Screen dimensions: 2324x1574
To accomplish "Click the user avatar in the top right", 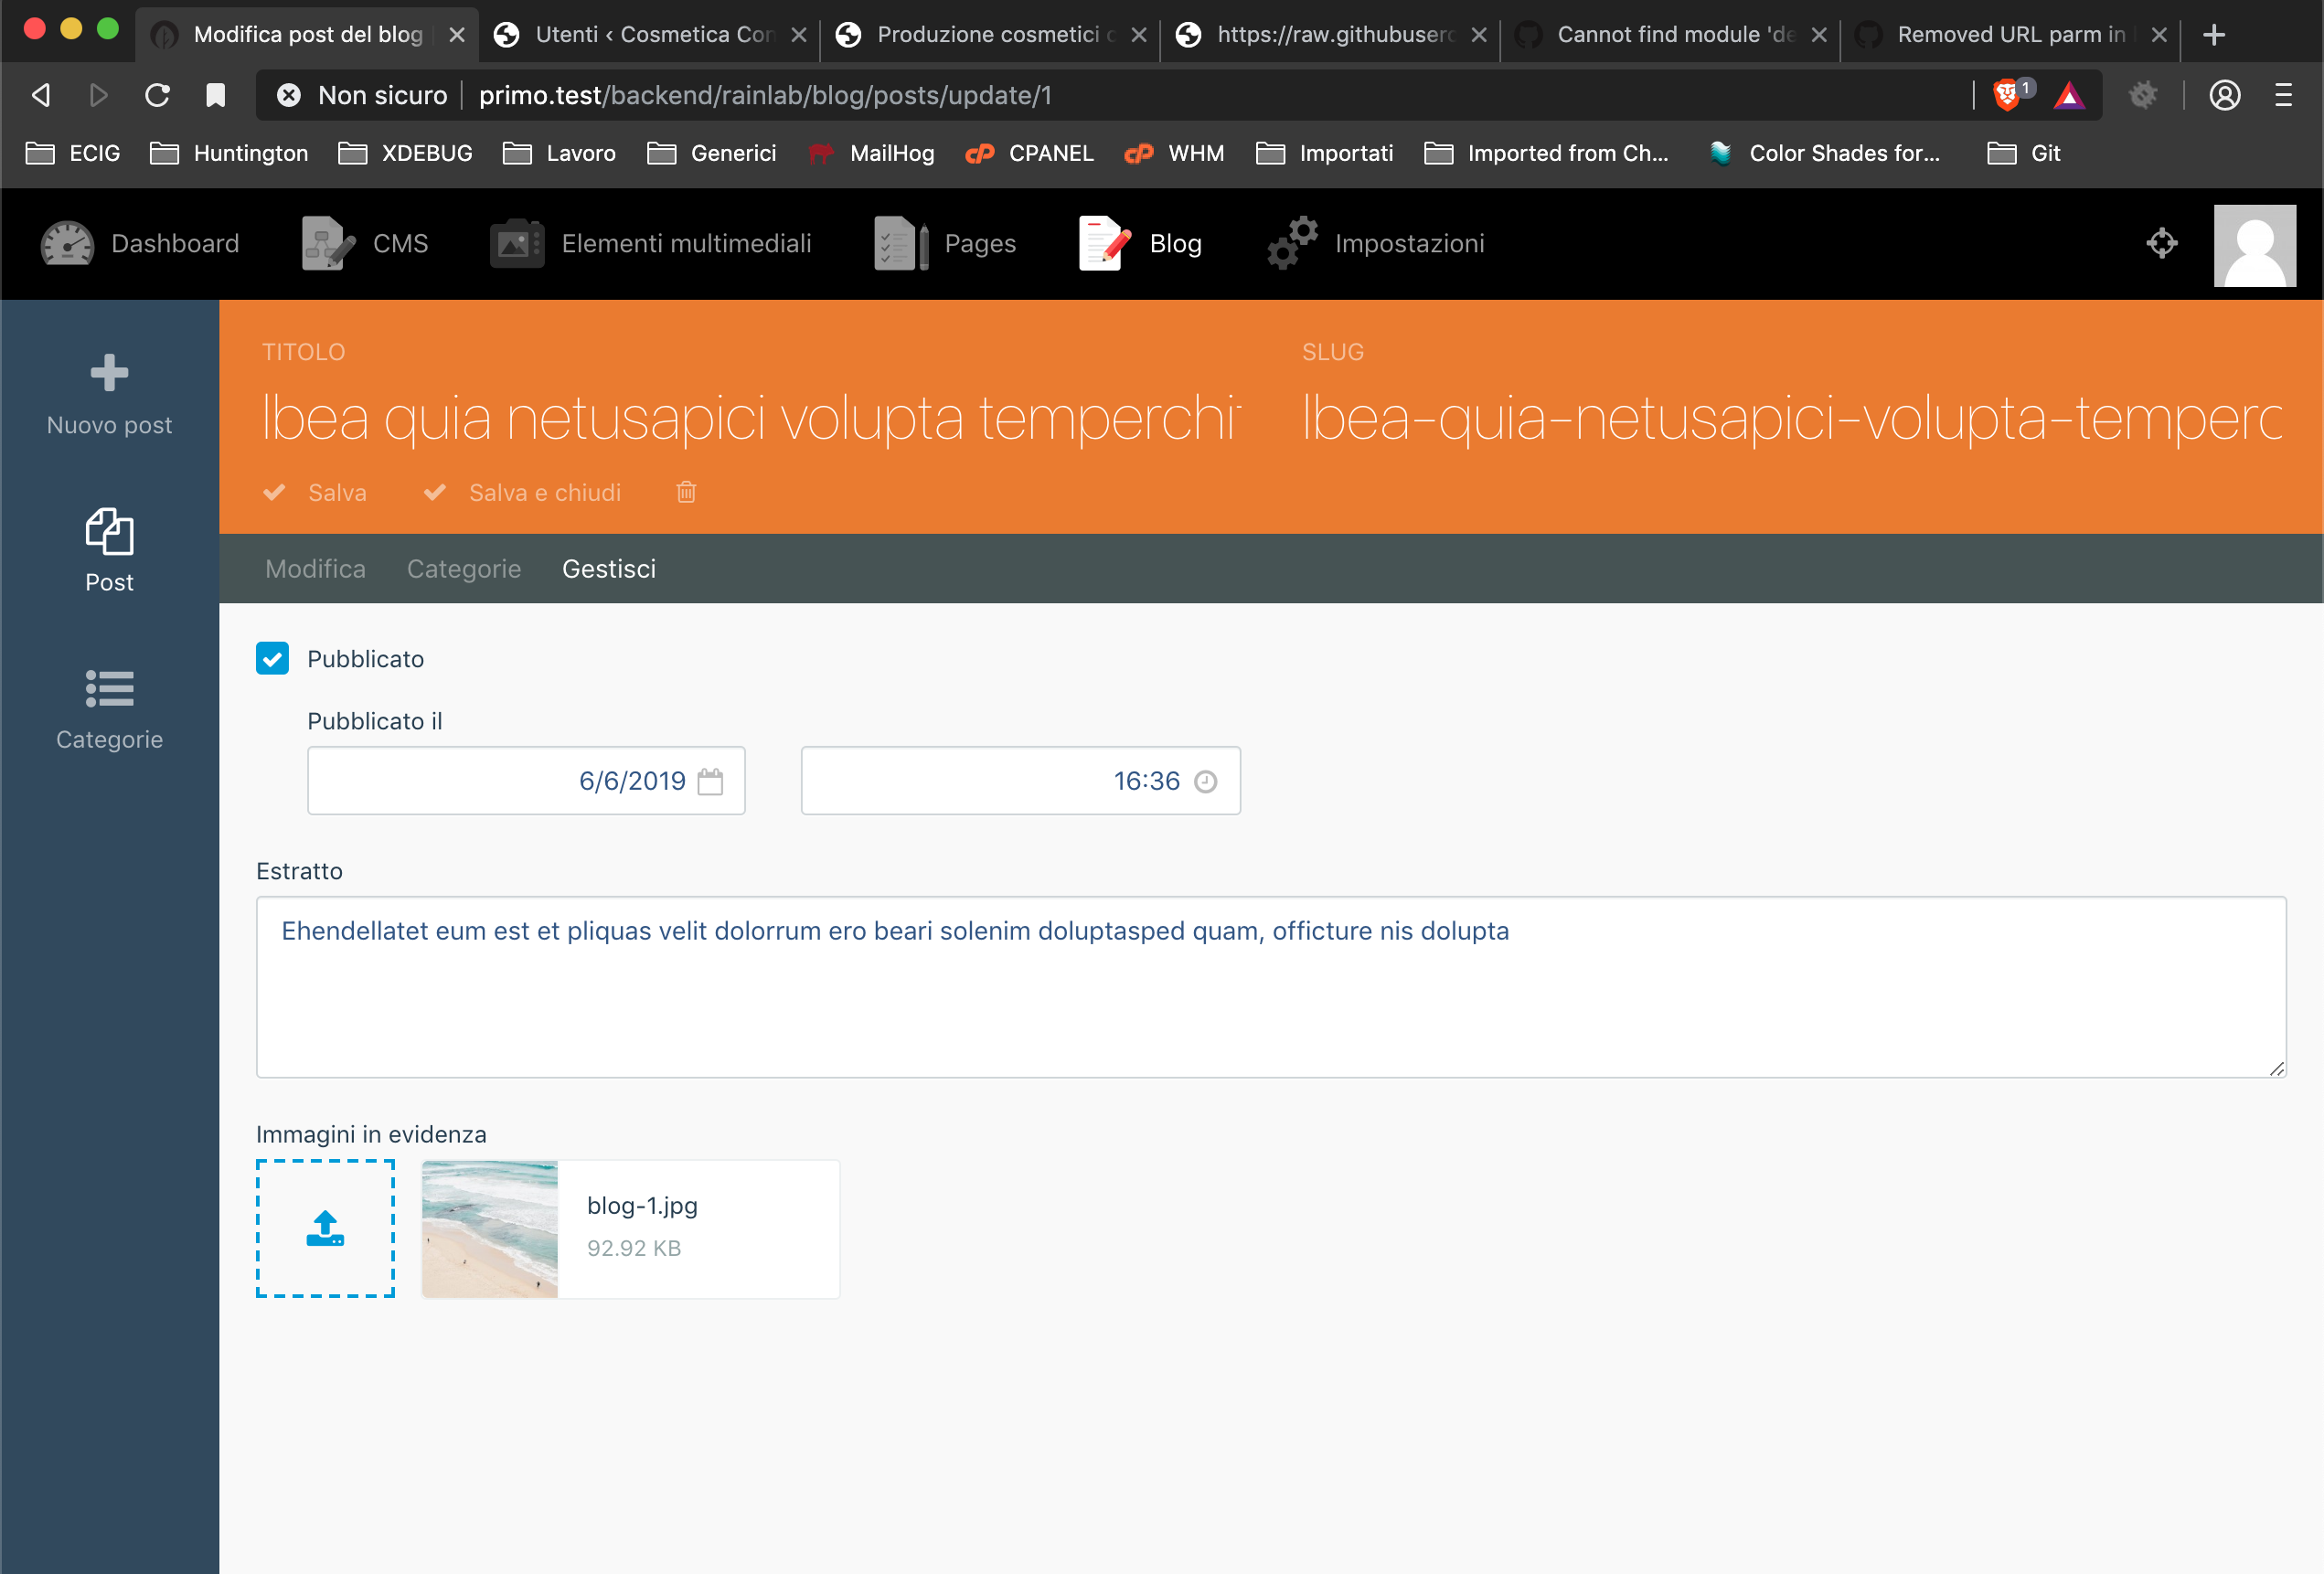I will pyautogui.click(x=2255, y=244).
